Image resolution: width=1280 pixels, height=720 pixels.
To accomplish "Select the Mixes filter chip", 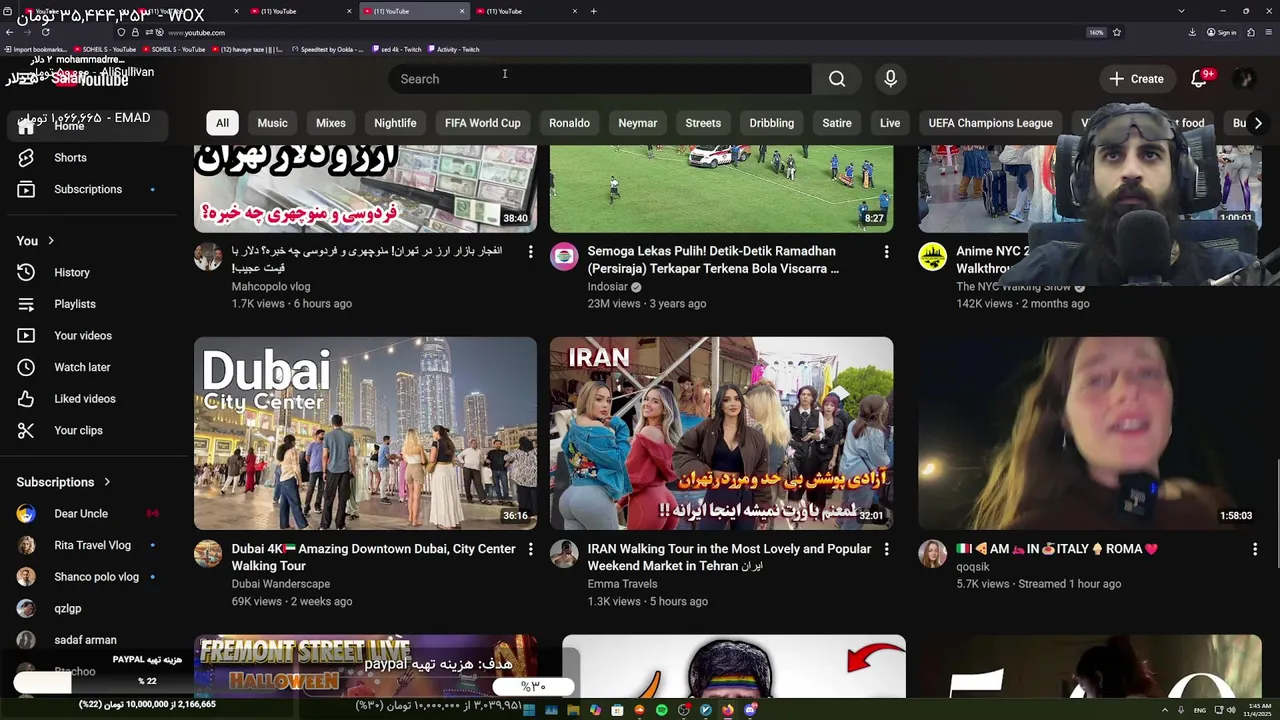I will pos(331,123).
